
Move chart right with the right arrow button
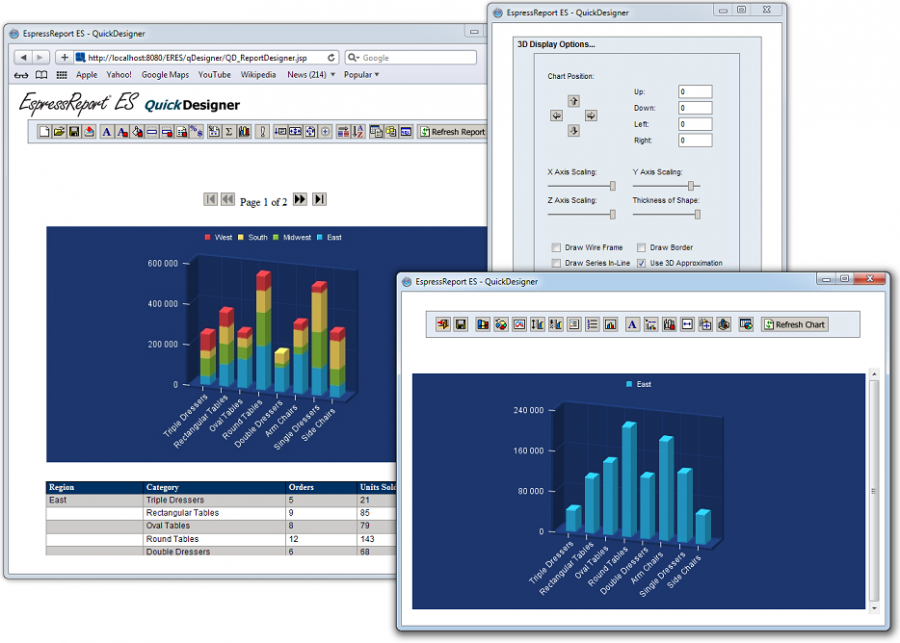click(591, 116)
